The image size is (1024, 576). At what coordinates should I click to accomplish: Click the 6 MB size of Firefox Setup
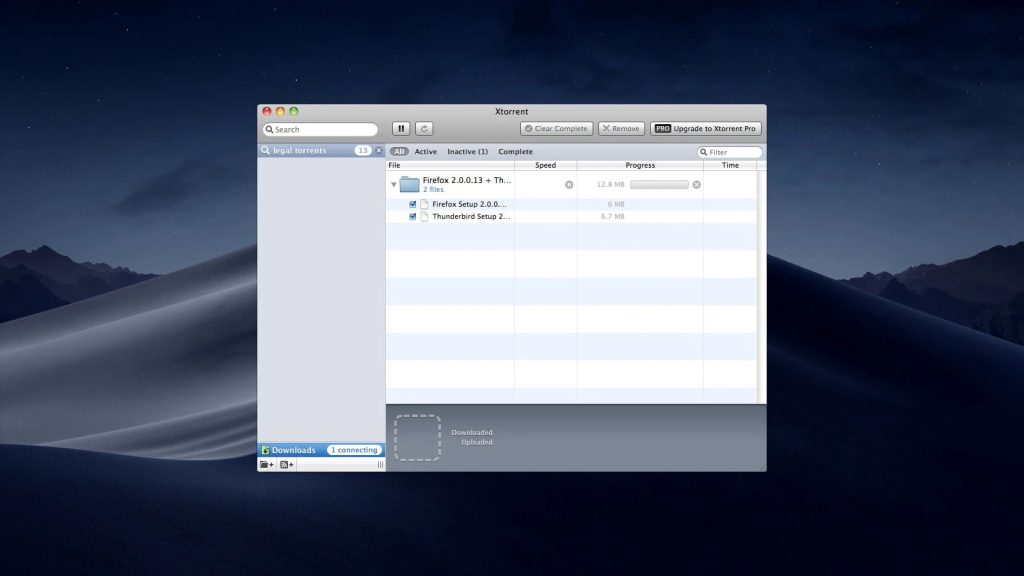(x=616, y=204)
